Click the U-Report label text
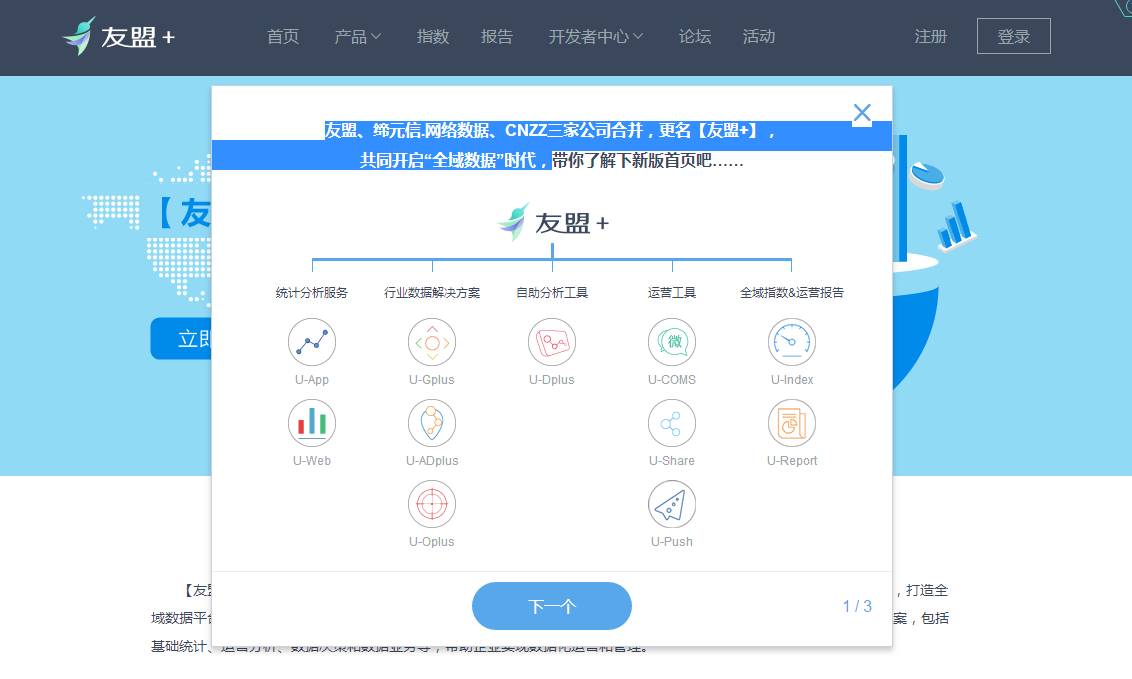 [x=792, y=460]
